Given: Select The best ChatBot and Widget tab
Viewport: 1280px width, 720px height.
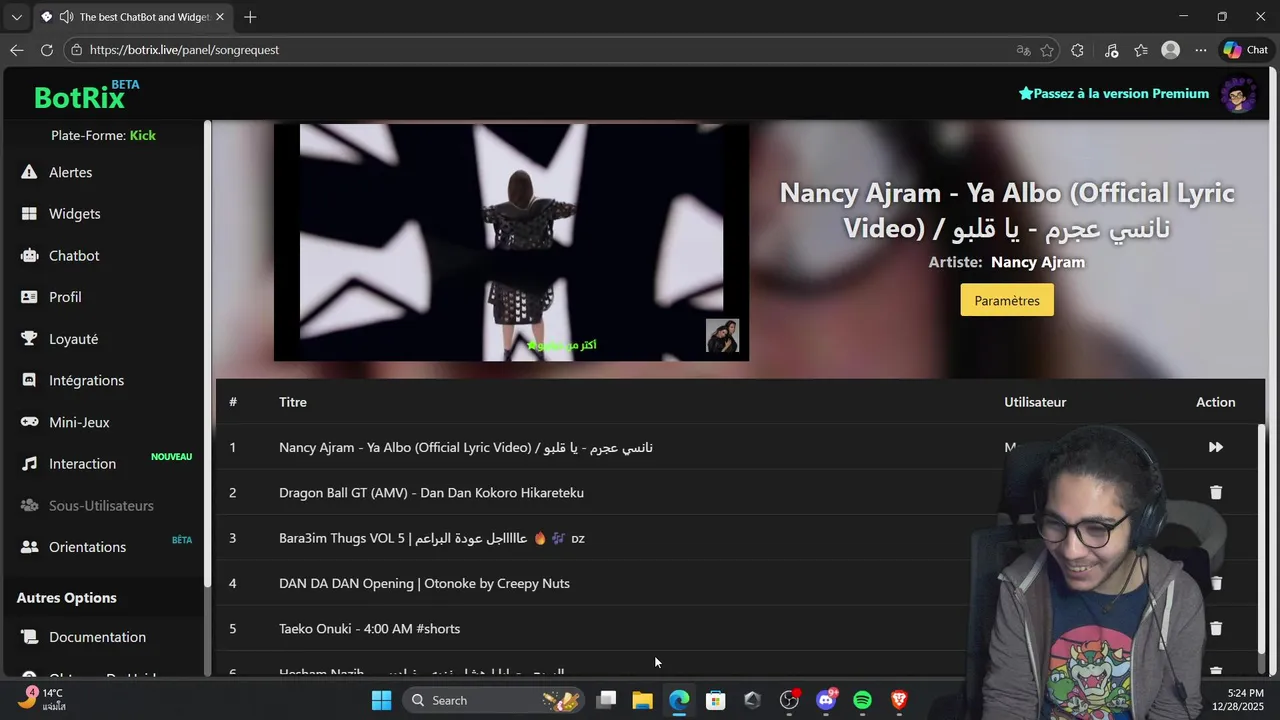Looking at the screenshot, I should [x=132, y=17].
